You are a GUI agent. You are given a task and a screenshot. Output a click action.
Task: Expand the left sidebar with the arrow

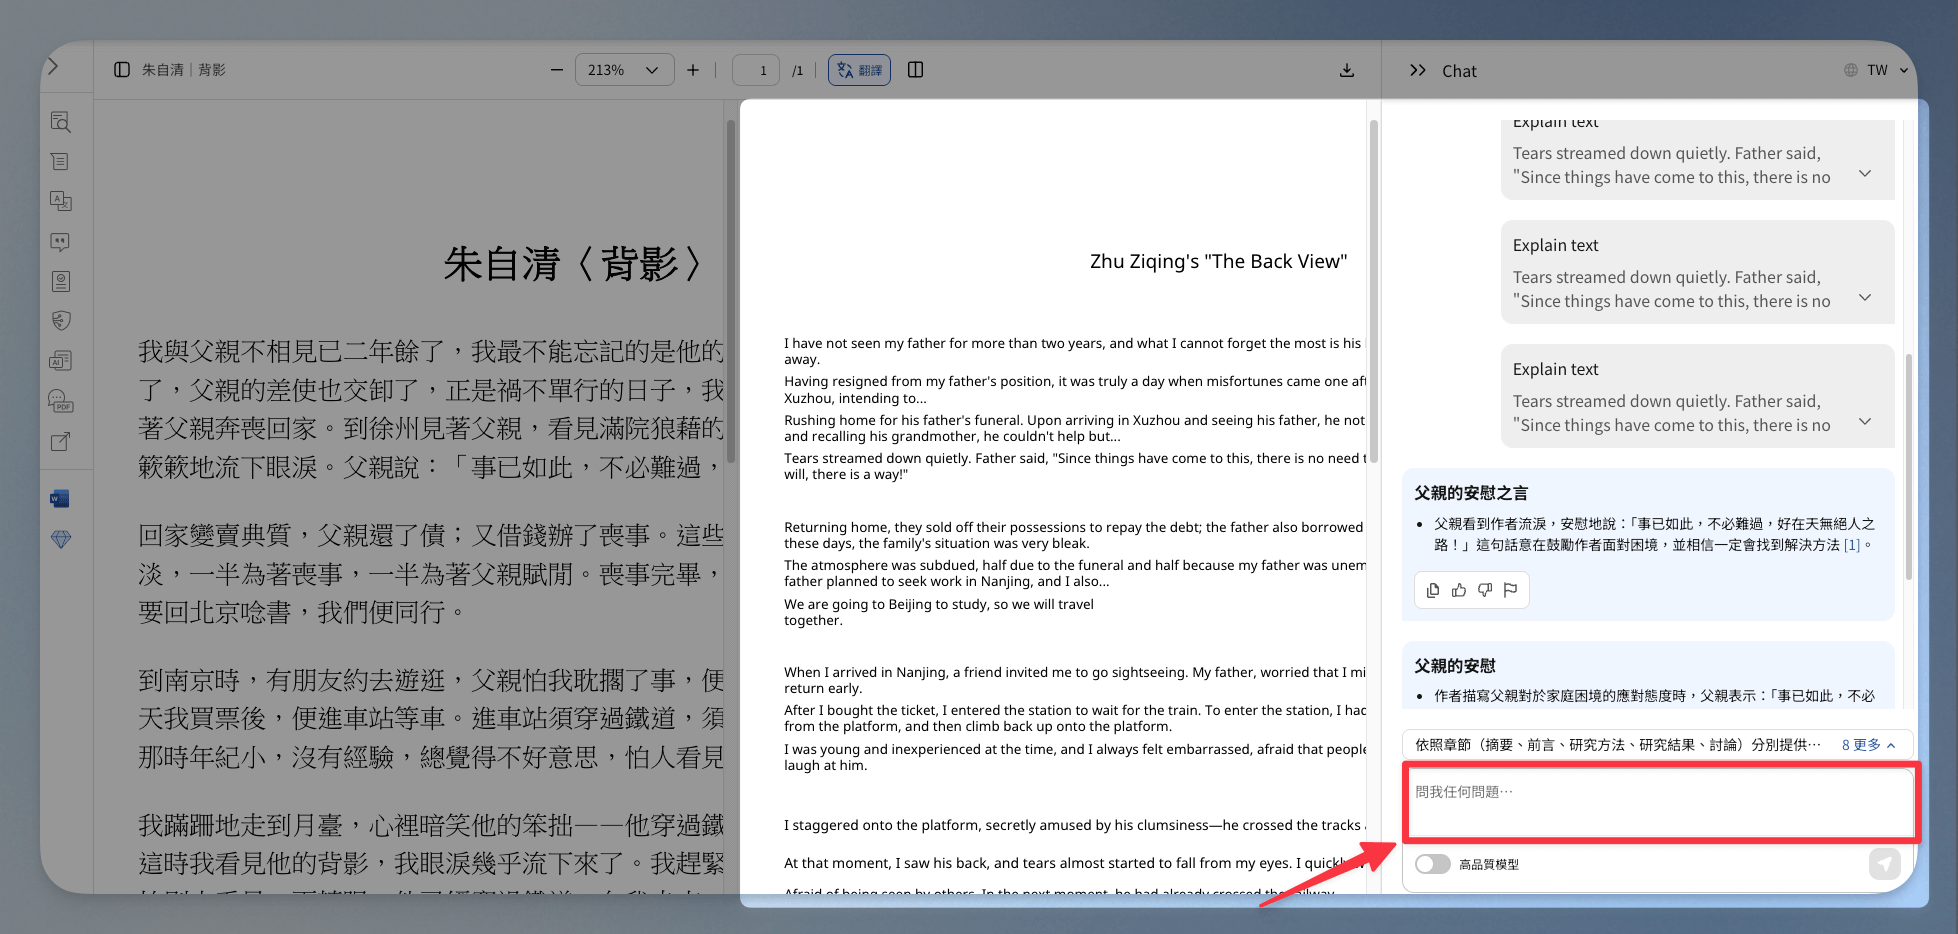tap(54, 67)
